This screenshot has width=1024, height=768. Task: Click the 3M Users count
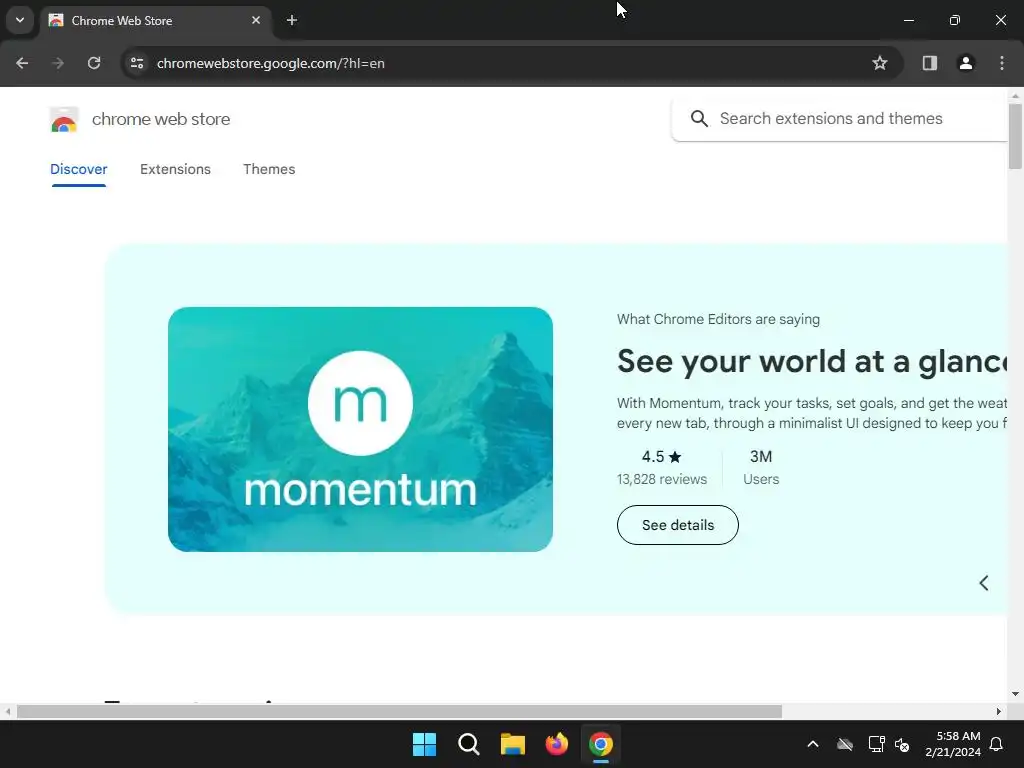(x=761, y=468)
